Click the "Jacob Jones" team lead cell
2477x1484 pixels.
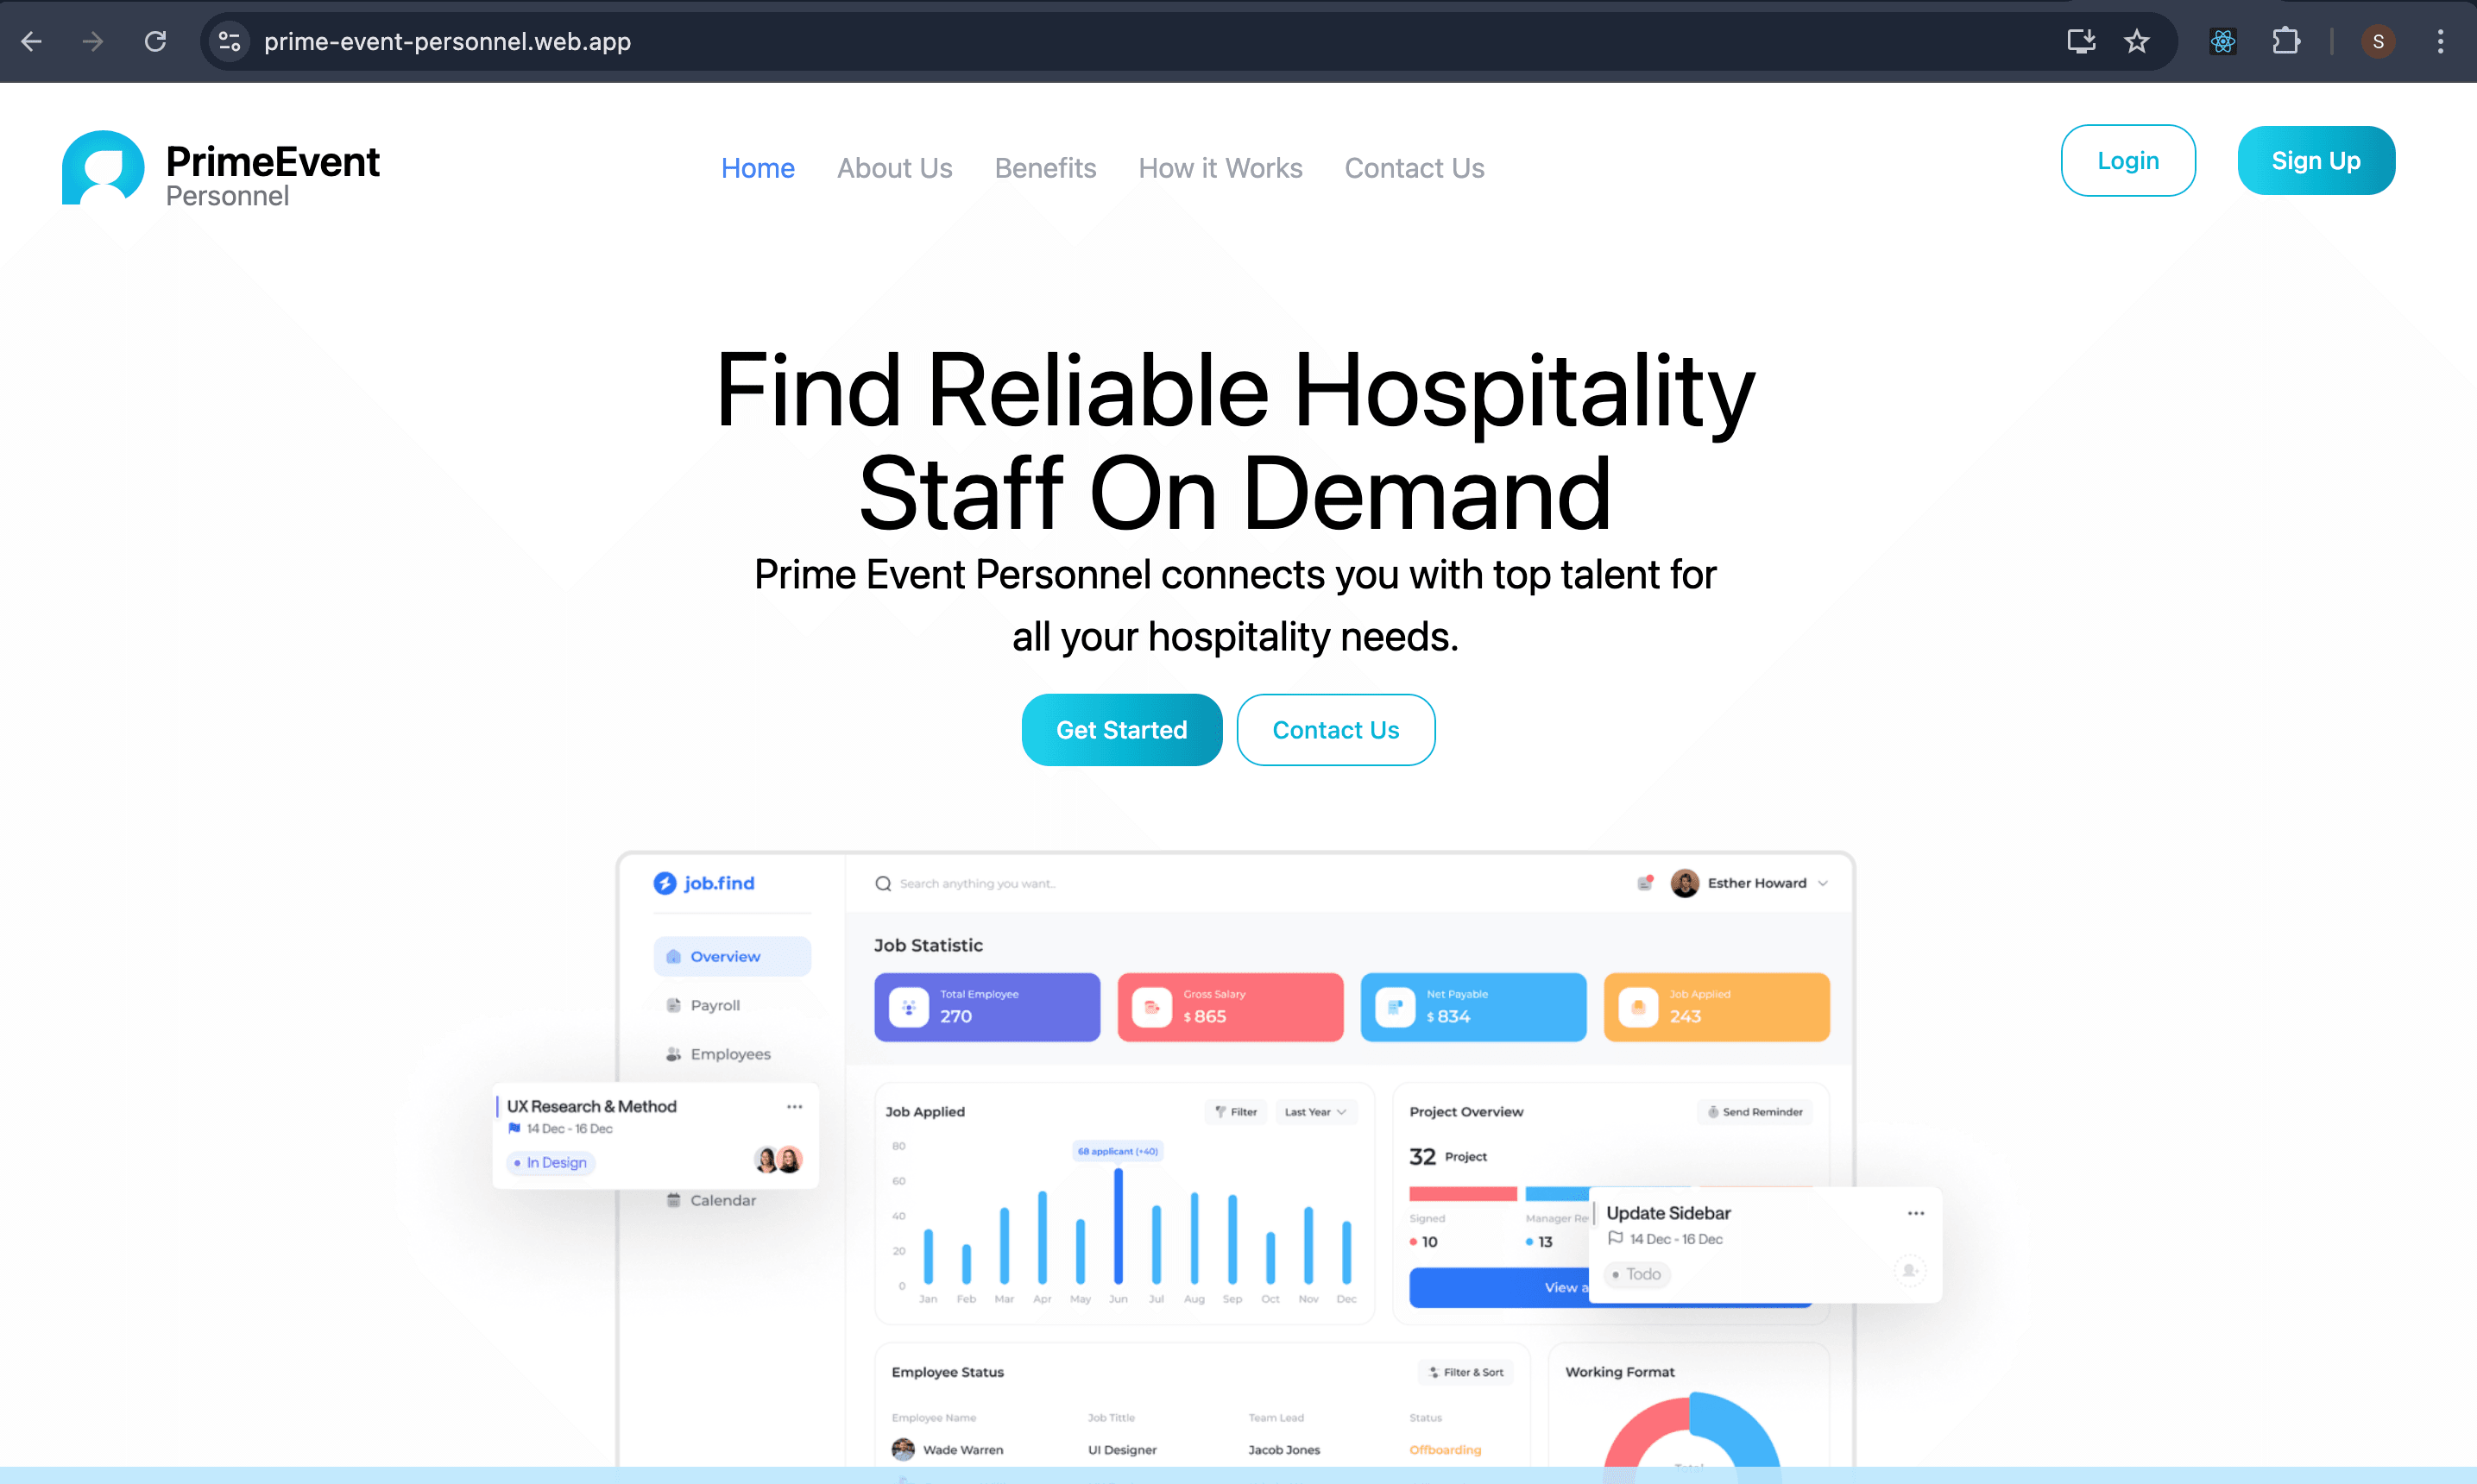coord(1284,1449)
